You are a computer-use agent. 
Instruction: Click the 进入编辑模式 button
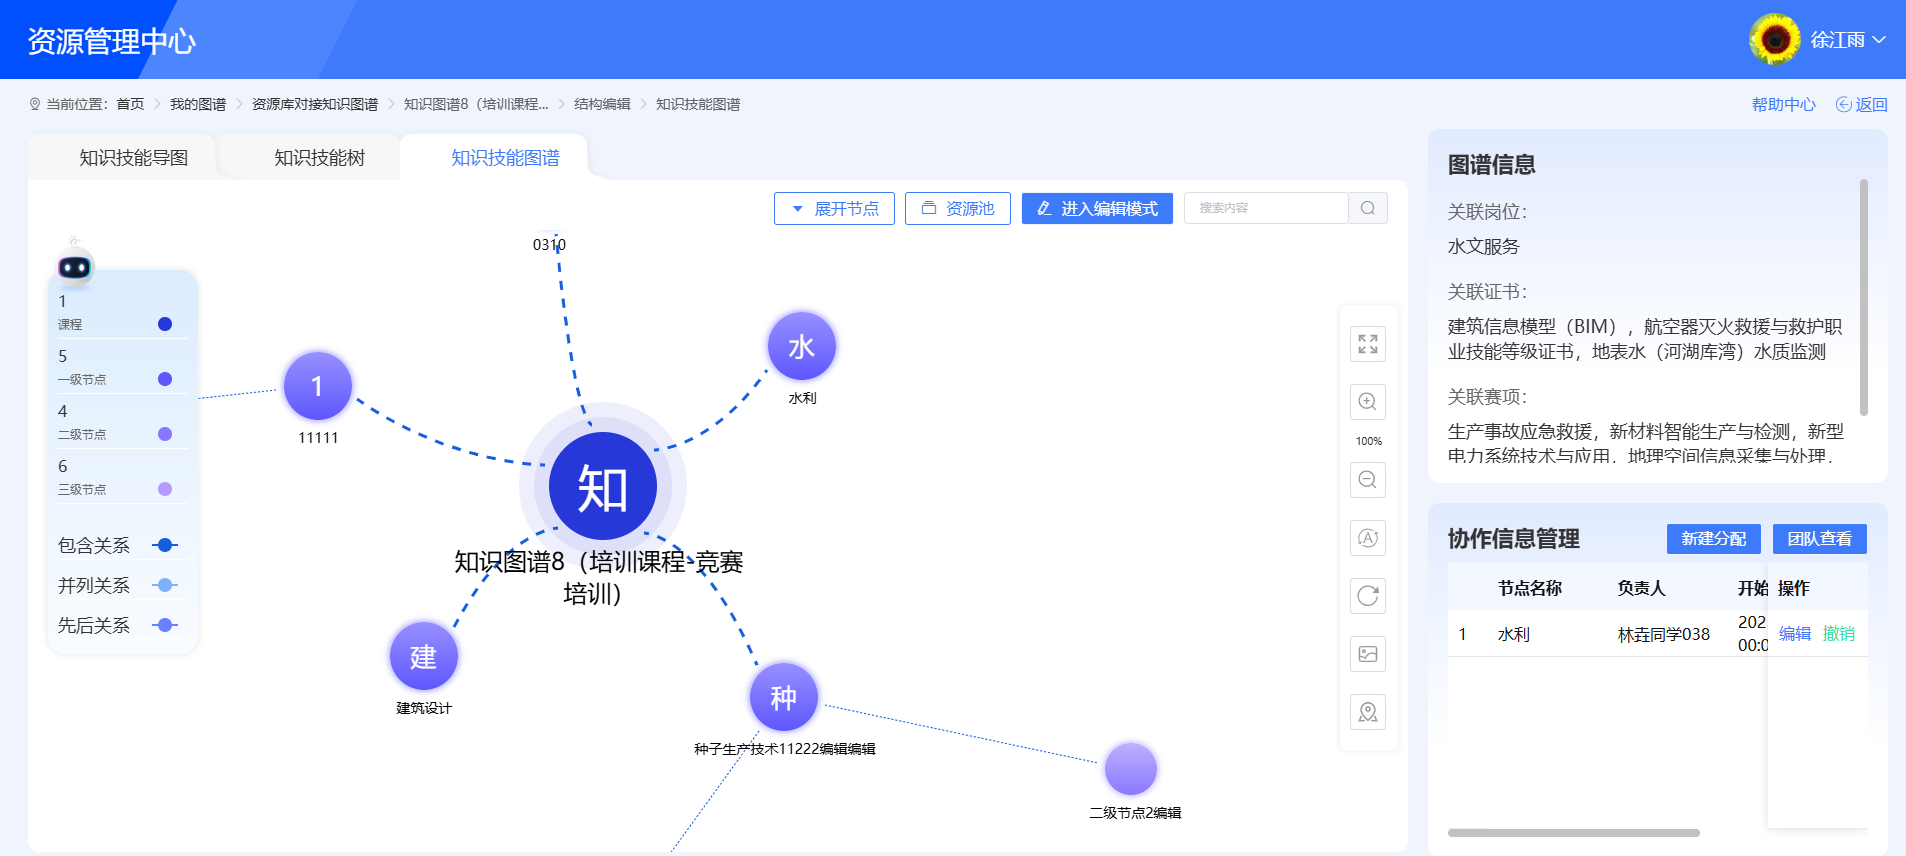(1097, 208)
